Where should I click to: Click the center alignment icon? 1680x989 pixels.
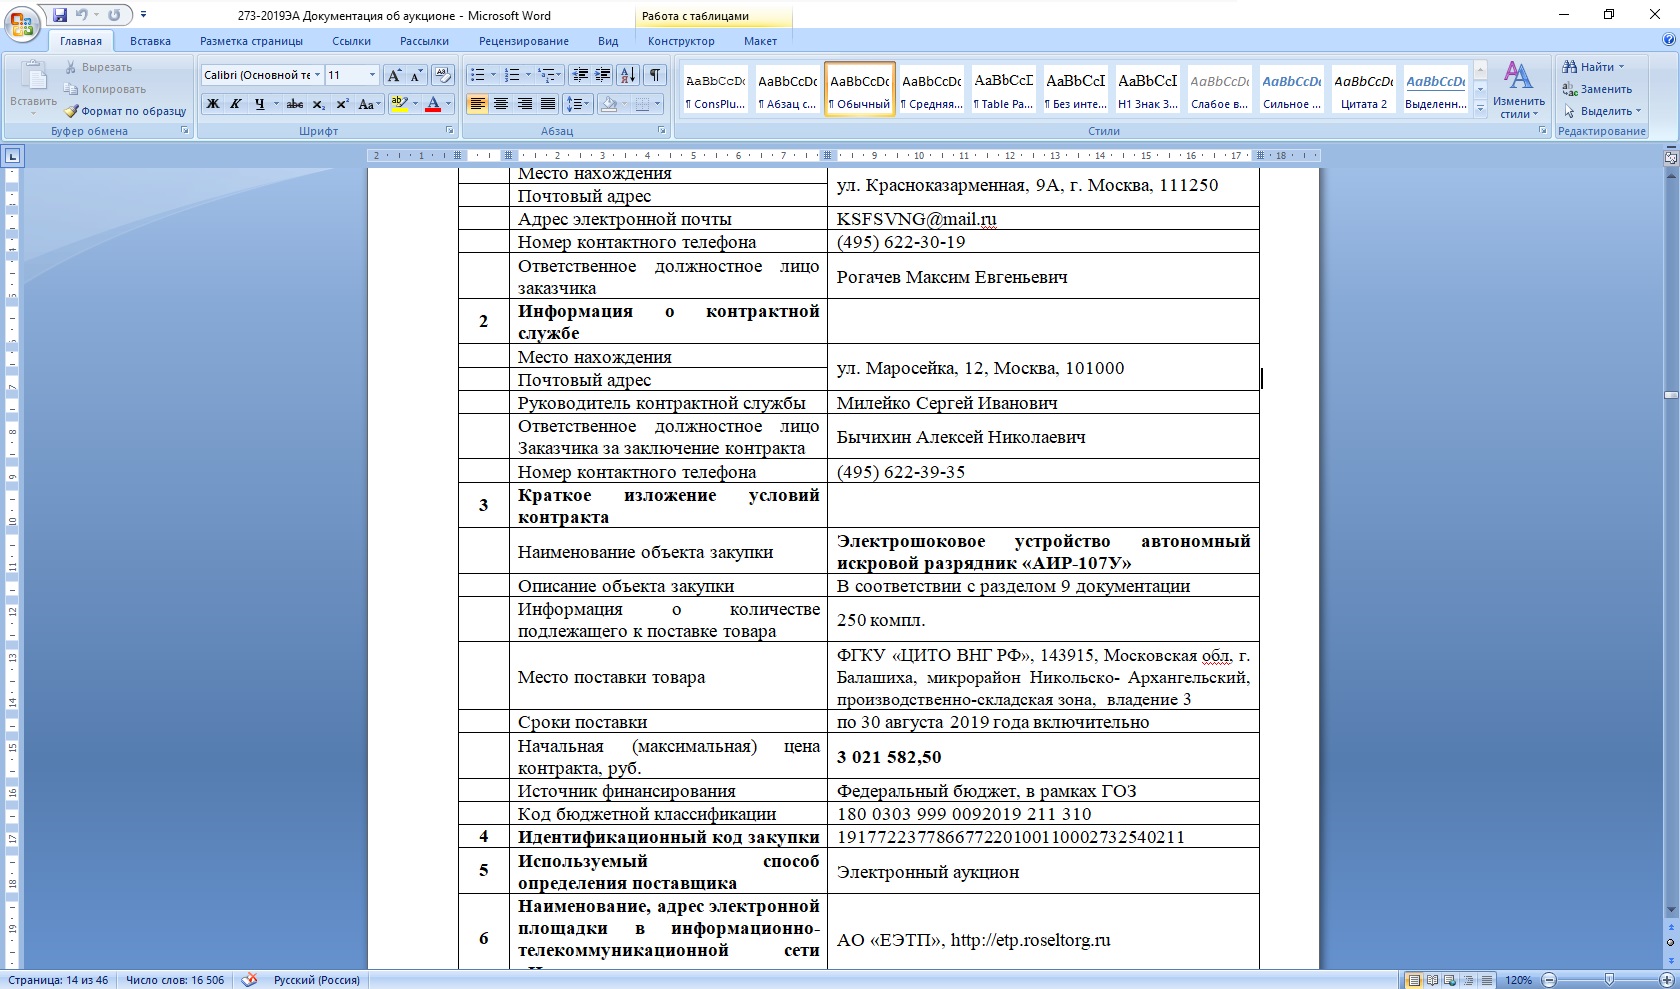[501, 104]
